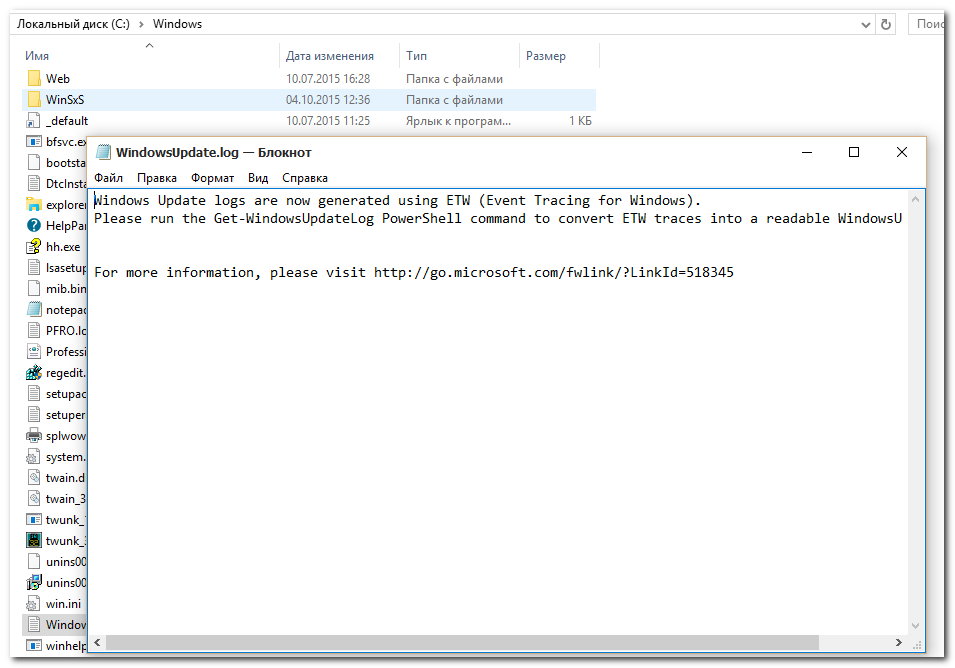Click the type cell Ярлык к програм...
Image resolution: width=955 pixels, height=668 pixels.
(x=459, y=121)
